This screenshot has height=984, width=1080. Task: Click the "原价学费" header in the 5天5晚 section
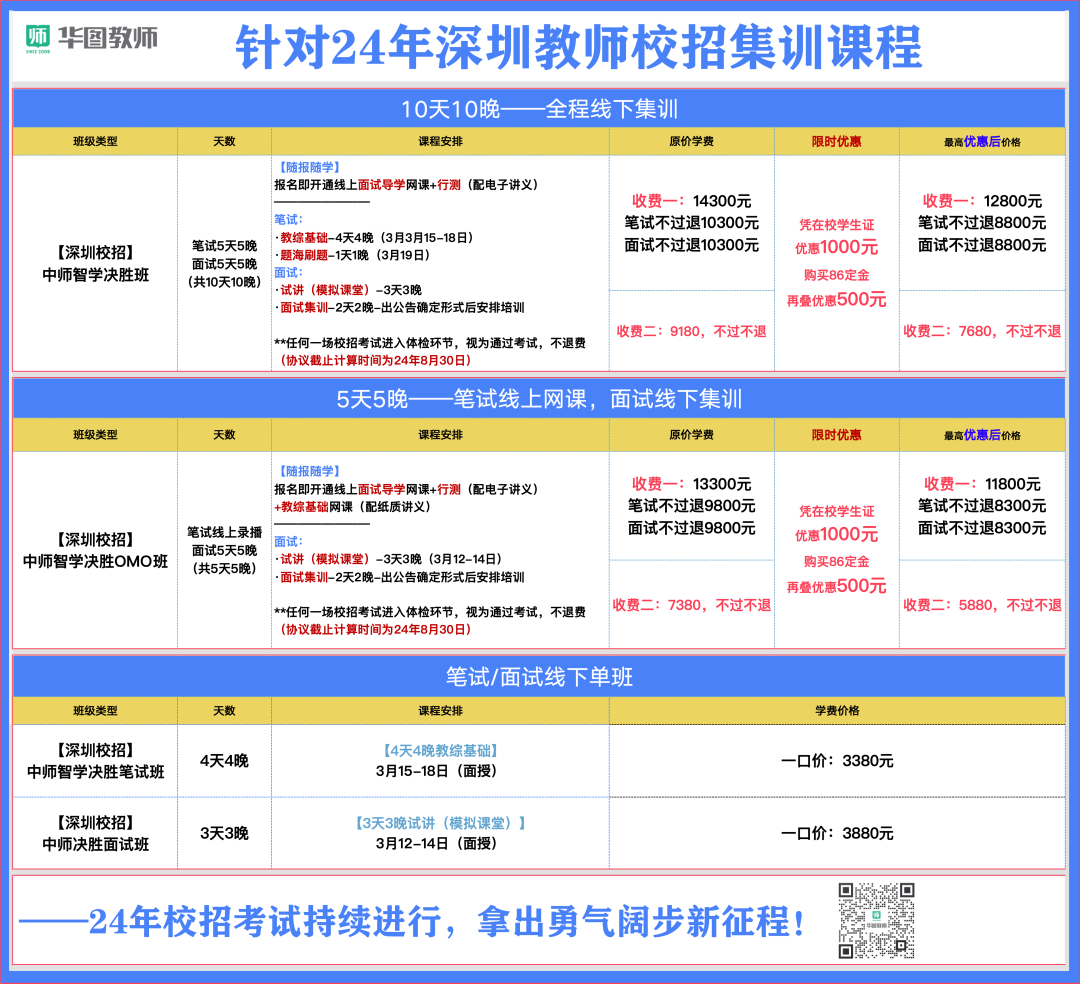tap(692, 435)
